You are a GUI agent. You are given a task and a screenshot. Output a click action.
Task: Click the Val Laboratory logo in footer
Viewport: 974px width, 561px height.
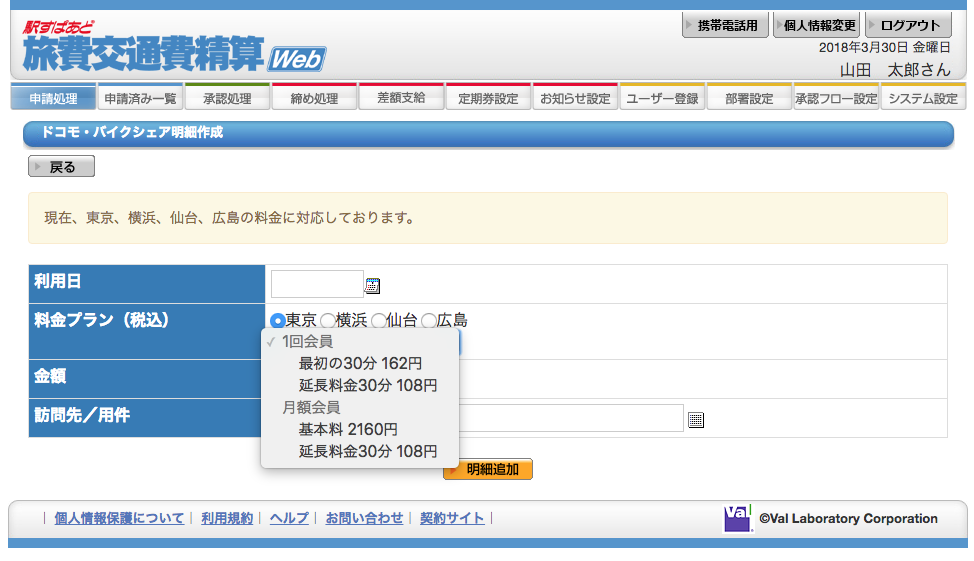[x=737, y=518]
